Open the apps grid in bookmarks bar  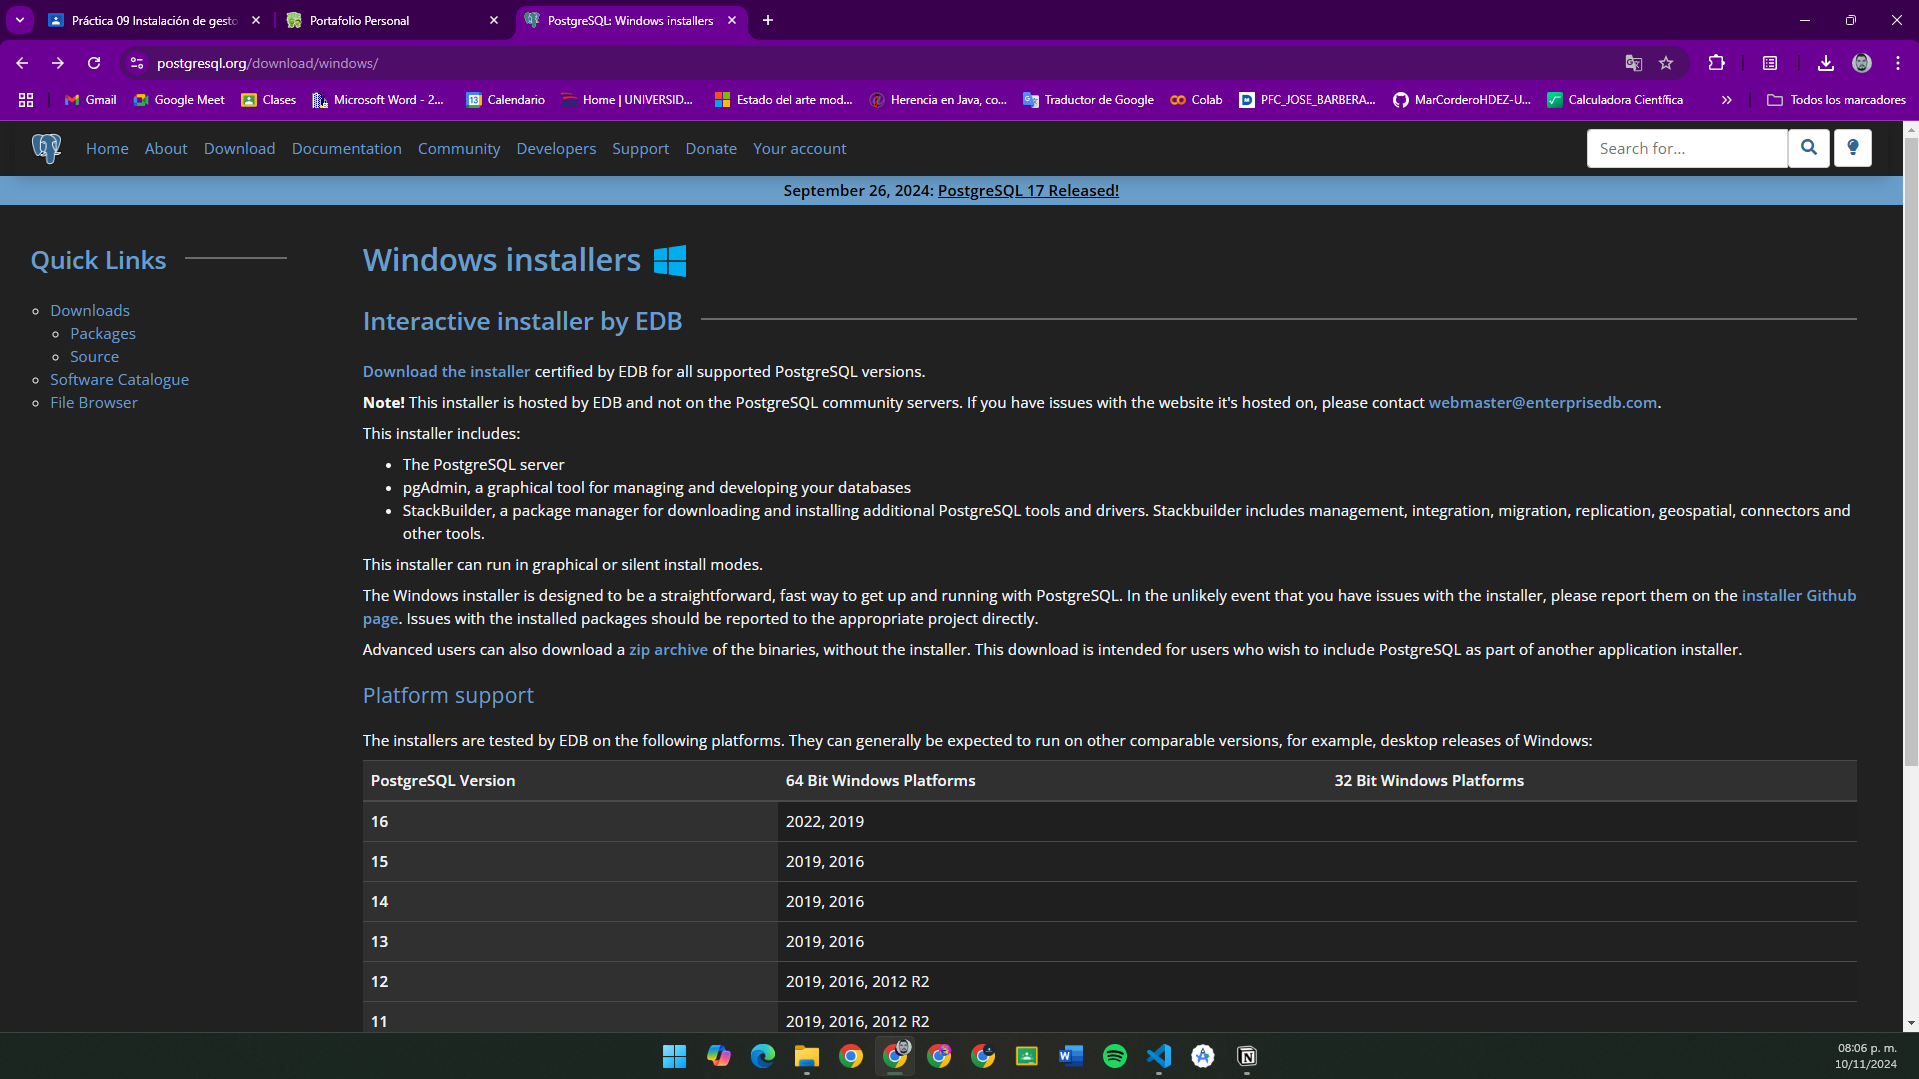[x=26, y=100]
